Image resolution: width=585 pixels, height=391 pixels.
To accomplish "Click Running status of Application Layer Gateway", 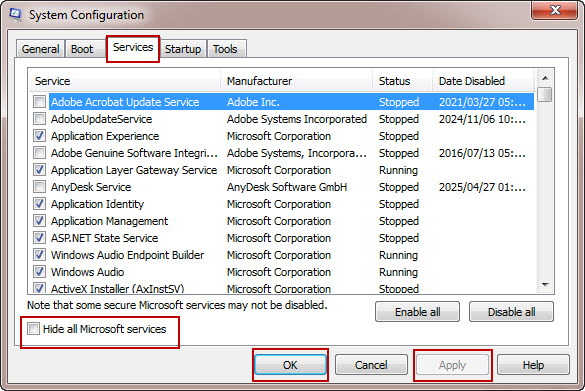I will (x=398, y=170).
